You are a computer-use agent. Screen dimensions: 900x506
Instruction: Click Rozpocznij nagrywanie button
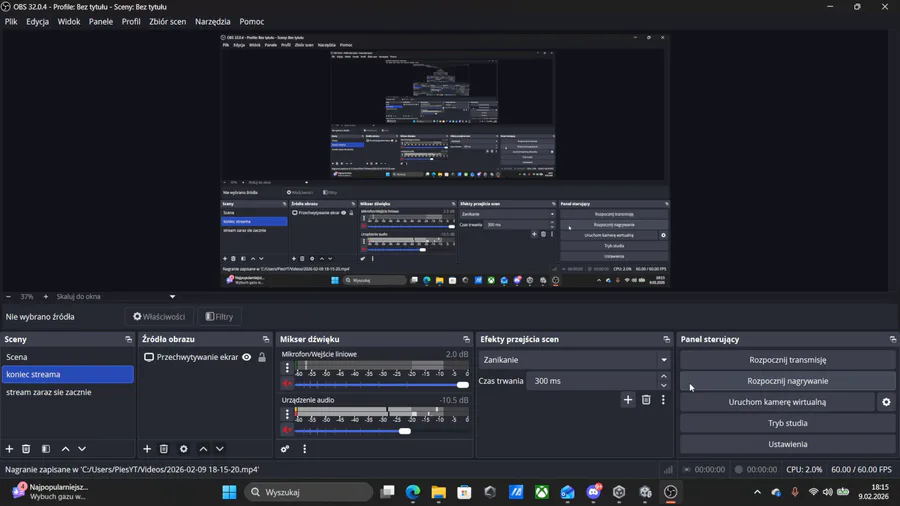(788, 381)
